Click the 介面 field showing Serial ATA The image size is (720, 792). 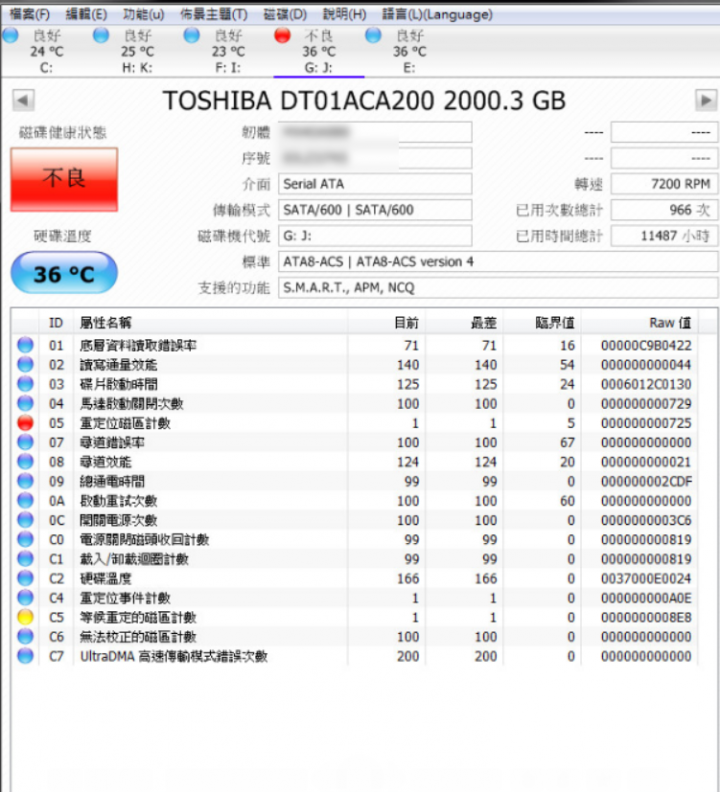click(375, 184)
